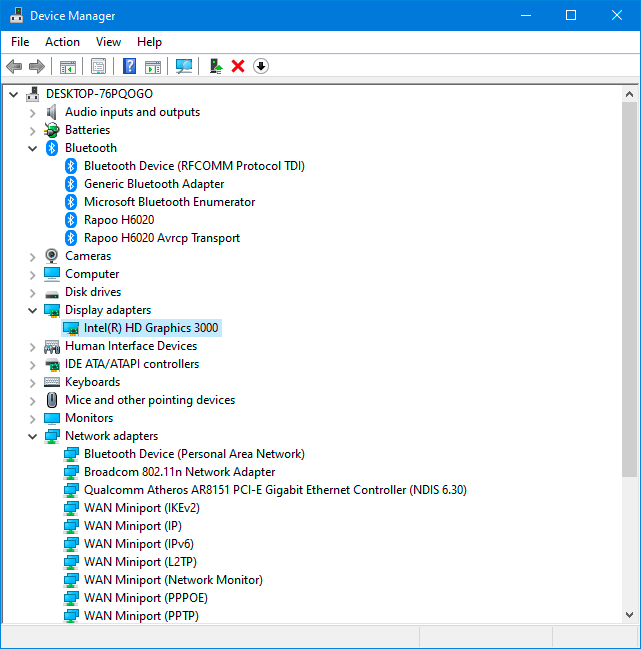Expand the Keyboards chevron

pos(32,383)
